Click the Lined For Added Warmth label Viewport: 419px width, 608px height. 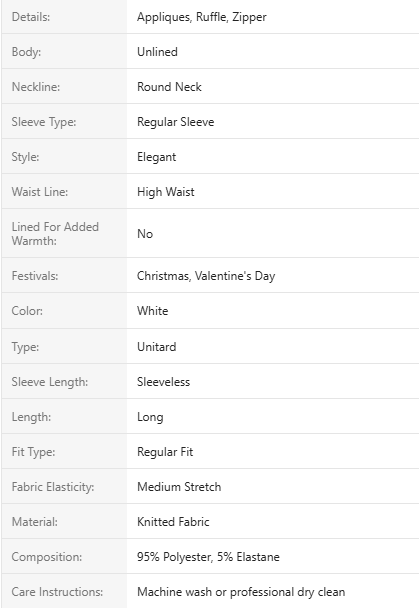(55, 233)
